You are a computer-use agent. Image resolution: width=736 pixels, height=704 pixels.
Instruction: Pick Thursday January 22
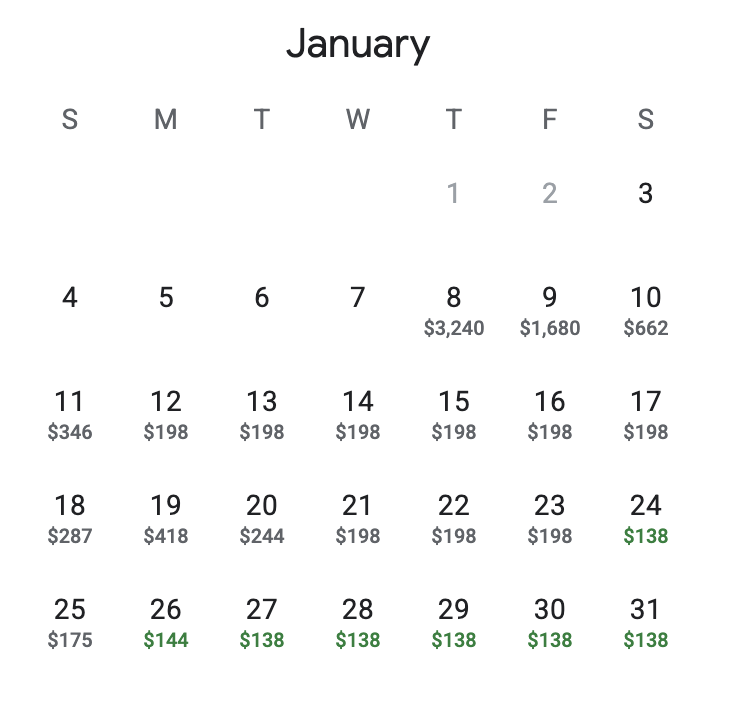click(454, 518)
